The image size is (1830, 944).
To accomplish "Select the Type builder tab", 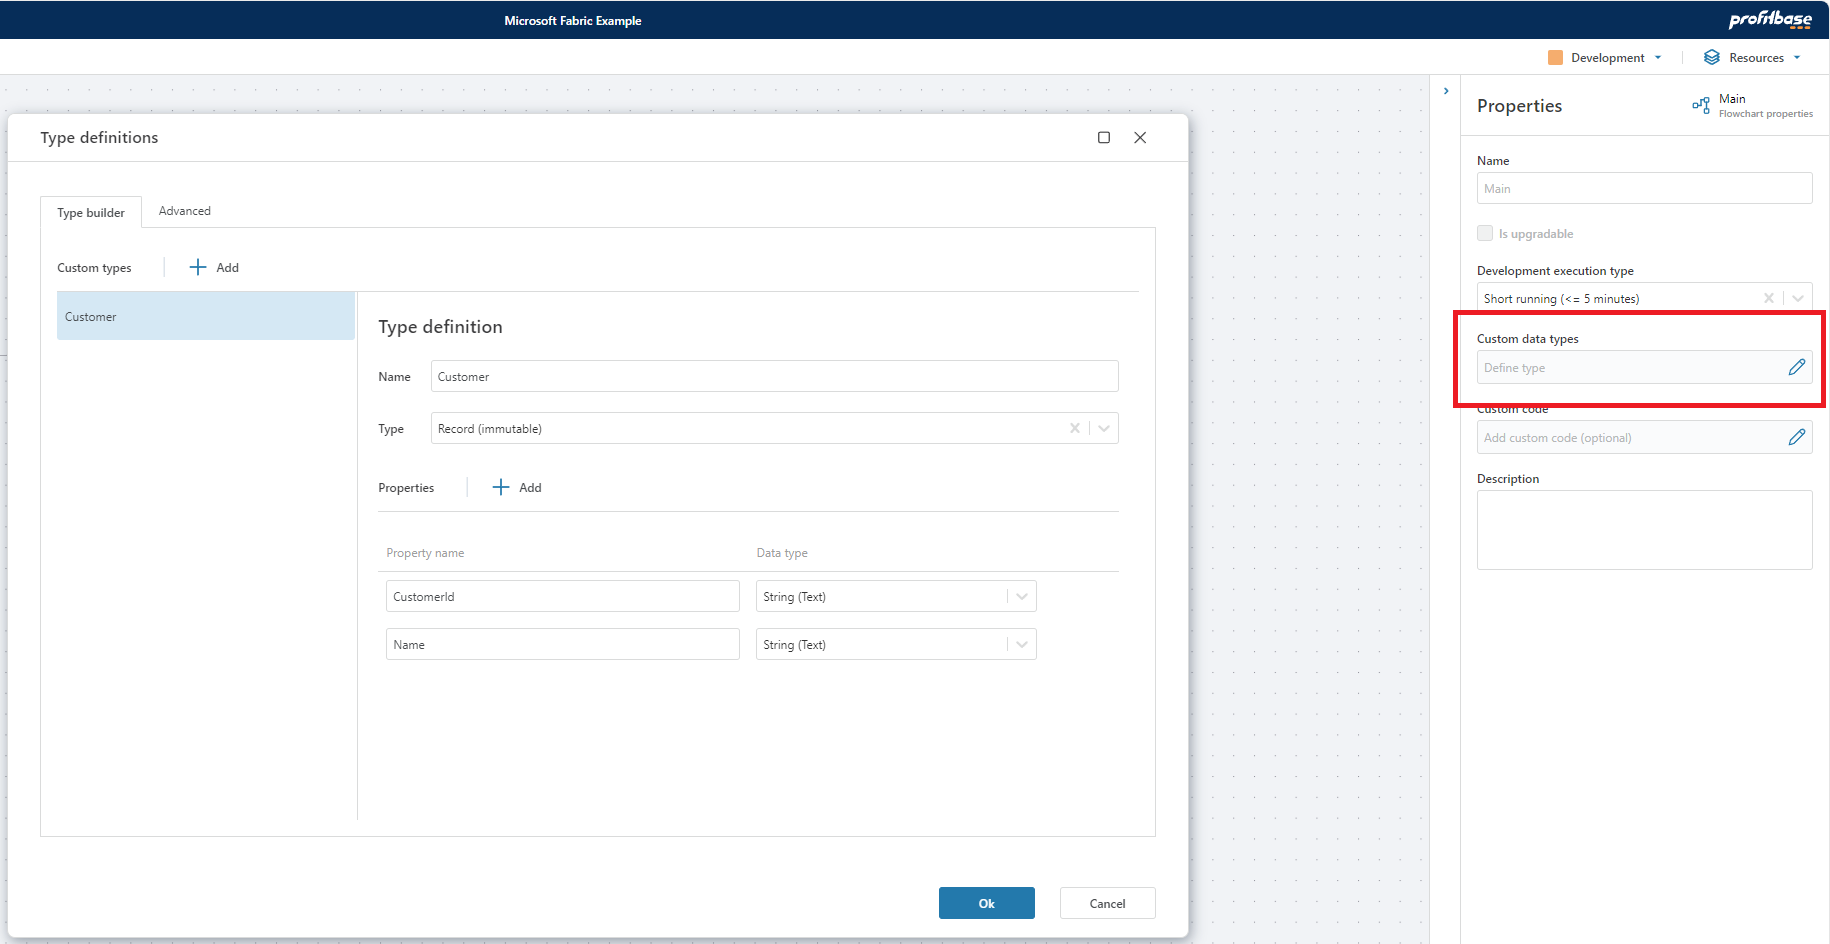I will pyautogui.click(x=91, y=212).
